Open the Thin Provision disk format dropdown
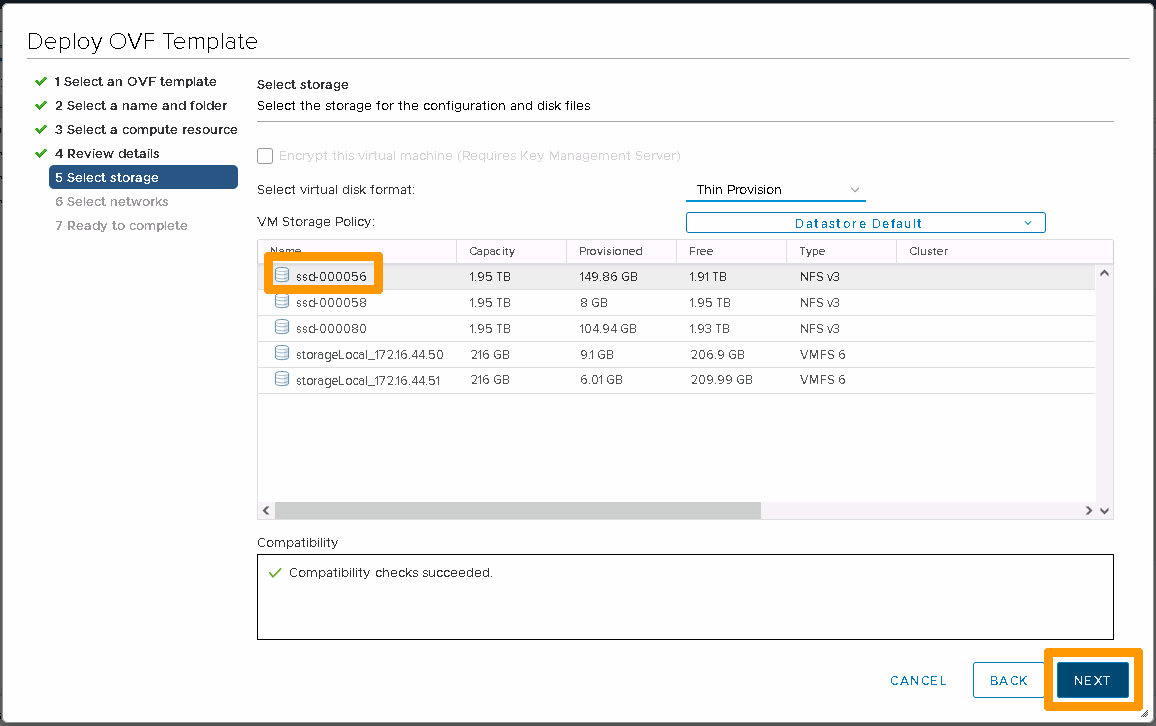 tap(776, 190)
